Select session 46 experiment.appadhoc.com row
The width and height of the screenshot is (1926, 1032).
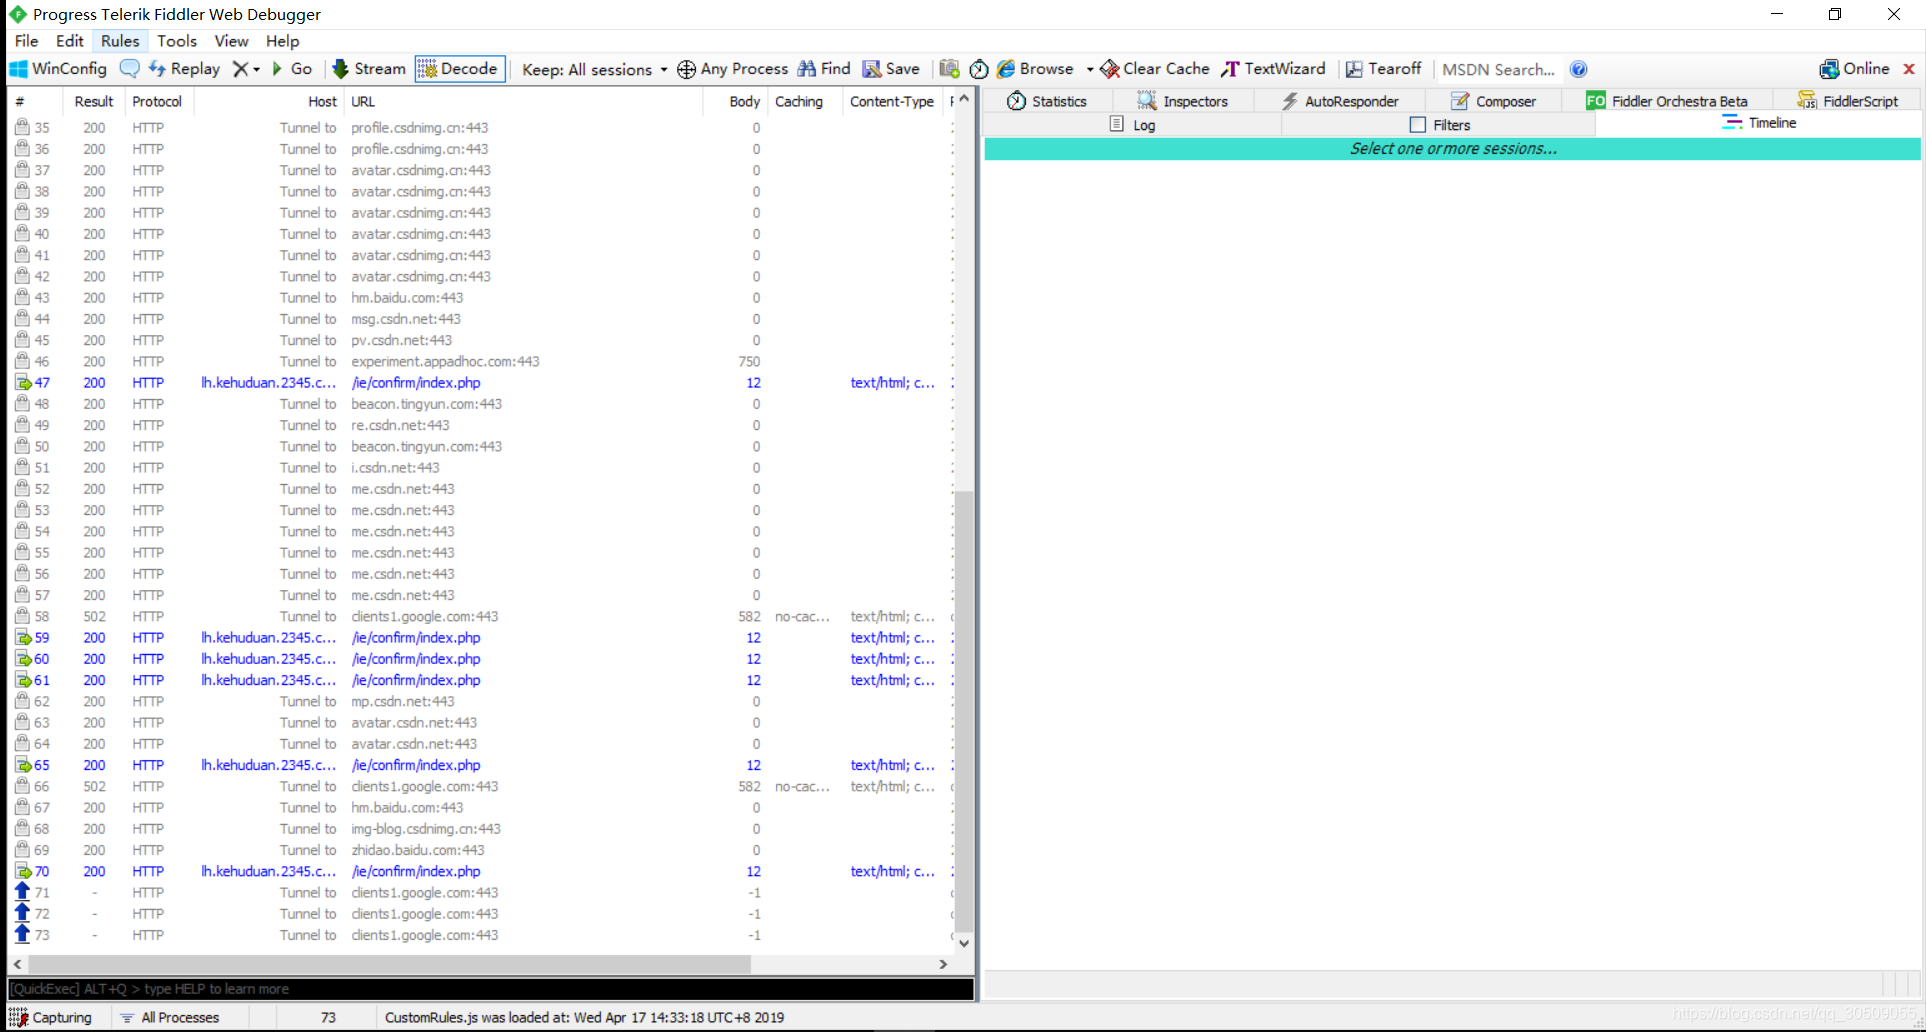[480, 362]
